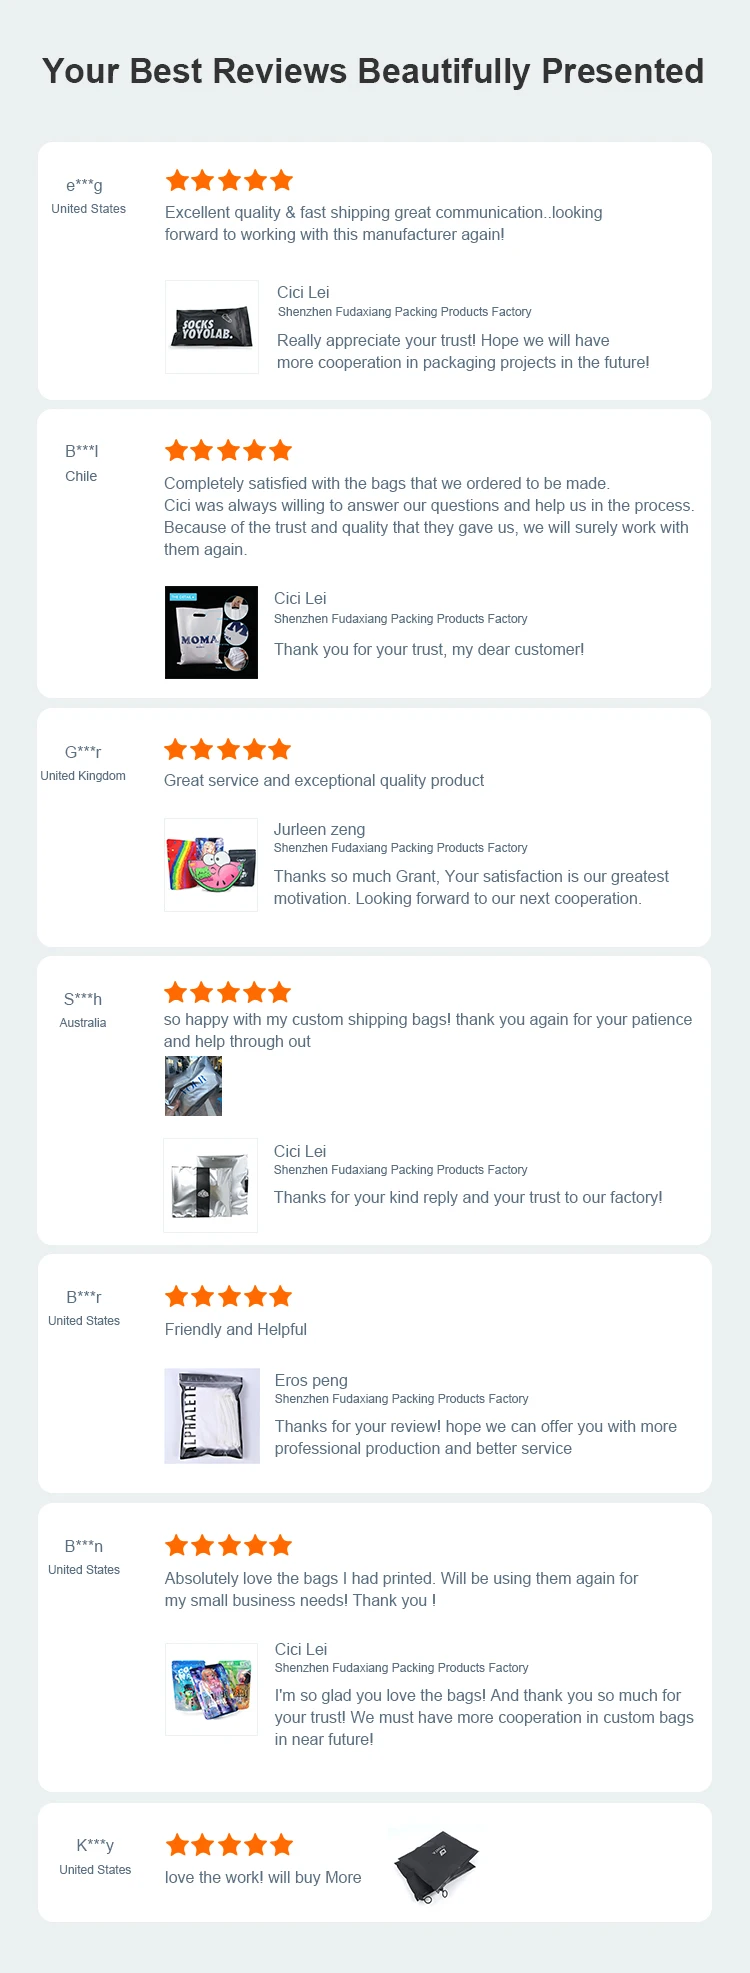Open the Socks Yoyolab bag thumbnail

[212, 327]
